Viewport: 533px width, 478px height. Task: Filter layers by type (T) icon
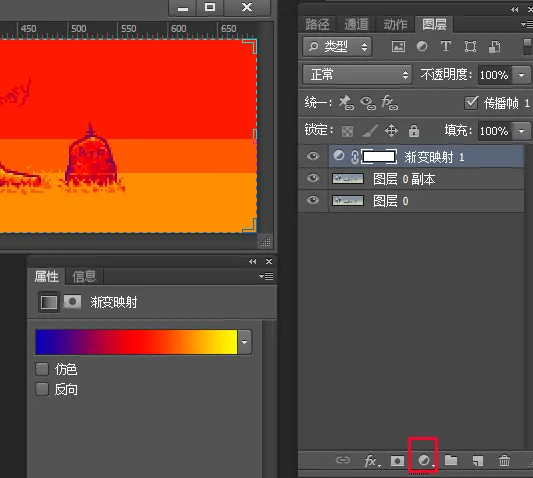446,46
